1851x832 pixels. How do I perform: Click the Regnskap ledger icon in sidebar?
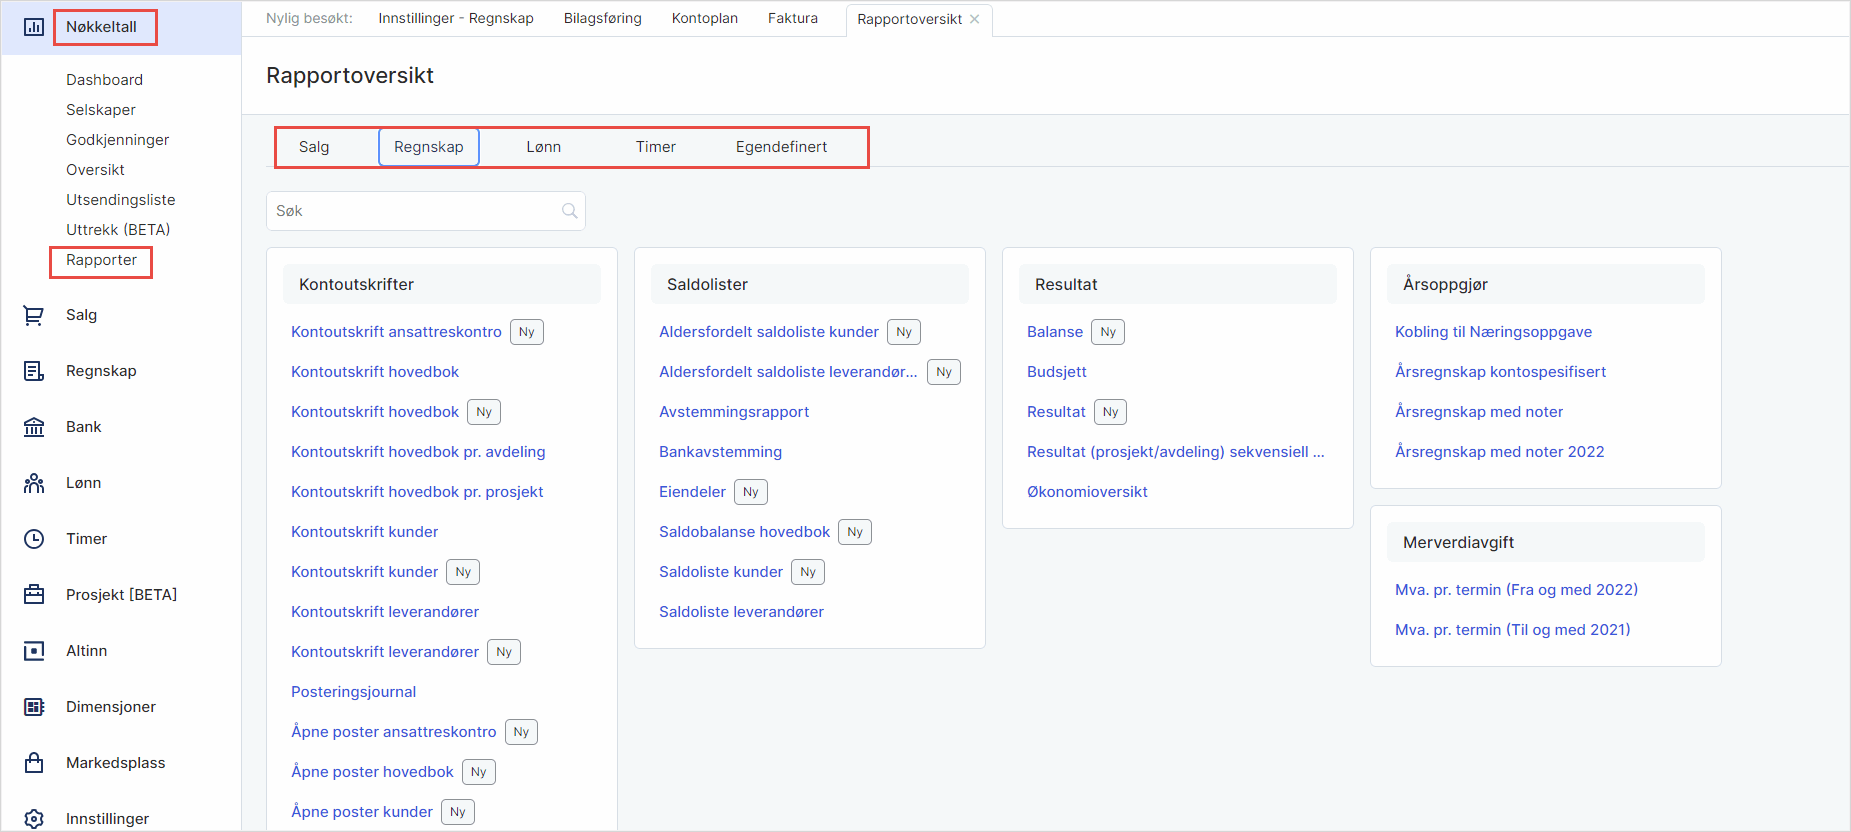pos(34,371)
